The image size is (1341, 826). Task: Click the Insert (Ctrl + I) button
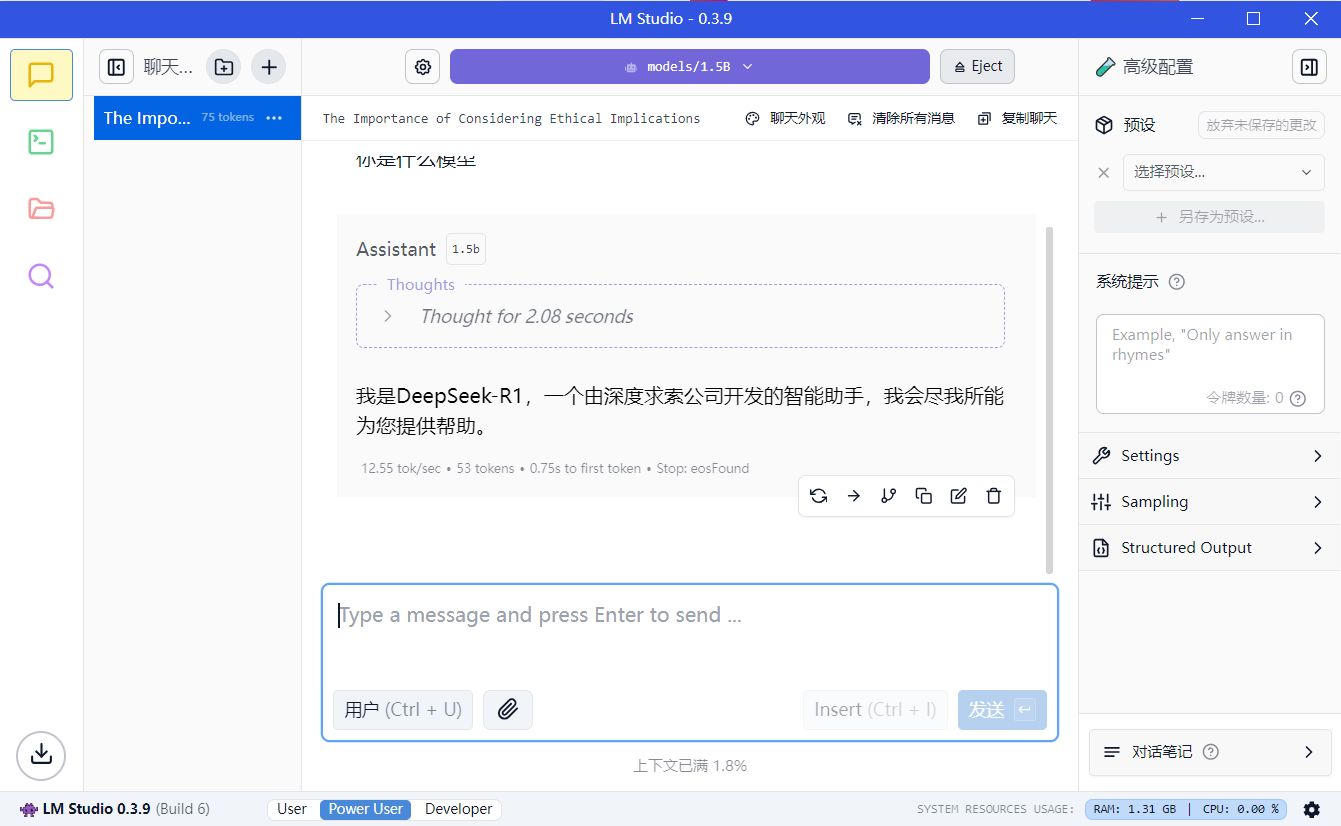pos(875,710)
